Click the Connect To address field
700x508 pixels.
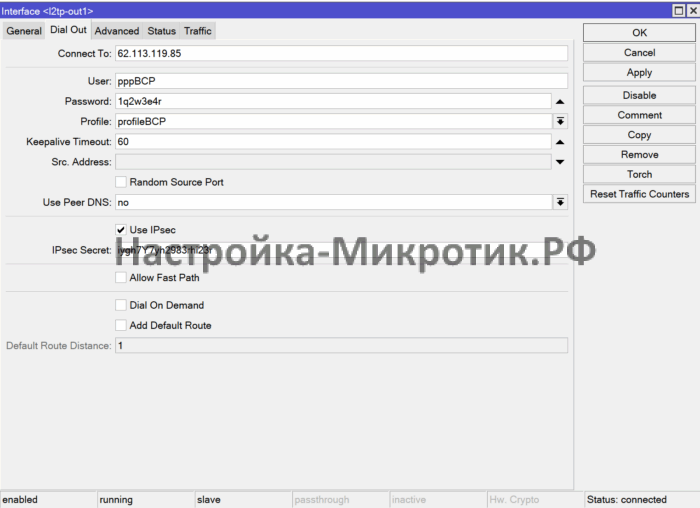(342, 53)
